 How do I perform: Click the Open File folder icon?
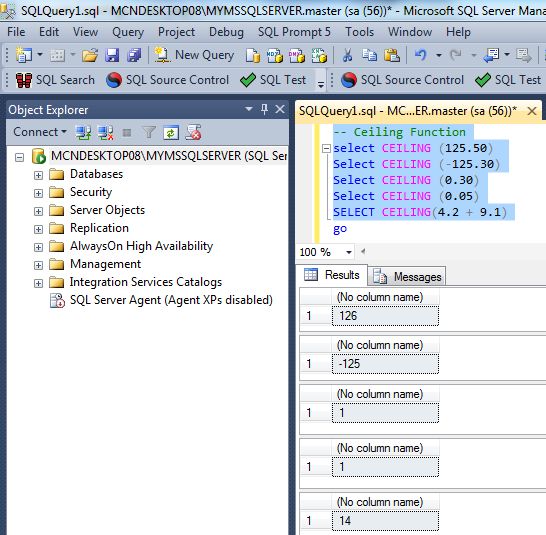[90, 55]
